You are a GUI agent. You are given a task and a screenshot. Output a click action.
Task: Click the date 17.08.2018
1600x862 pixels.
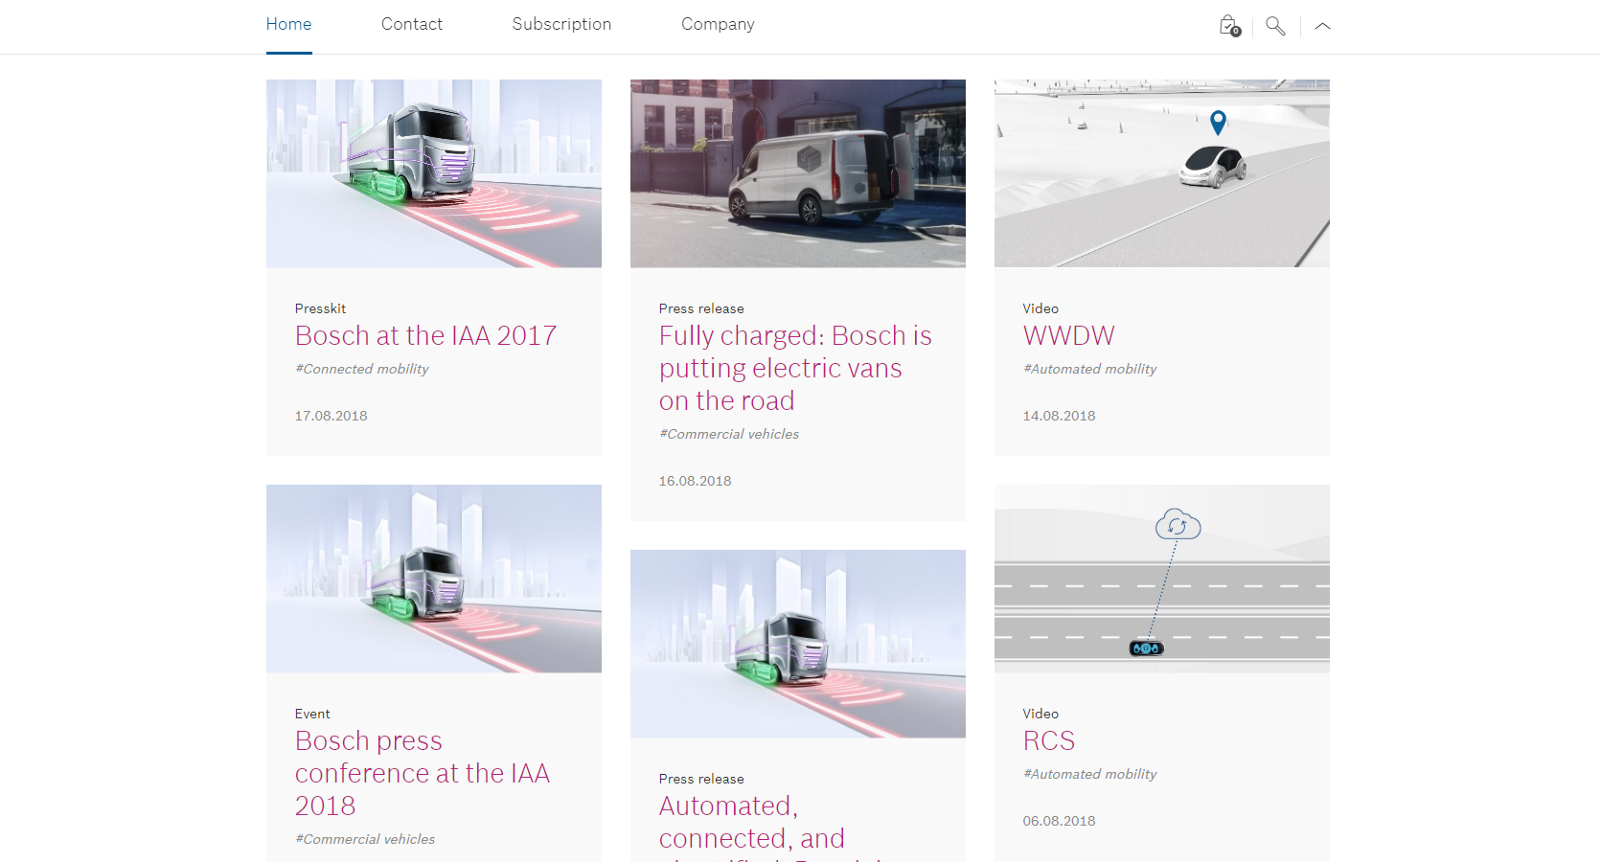coord(331,416)
